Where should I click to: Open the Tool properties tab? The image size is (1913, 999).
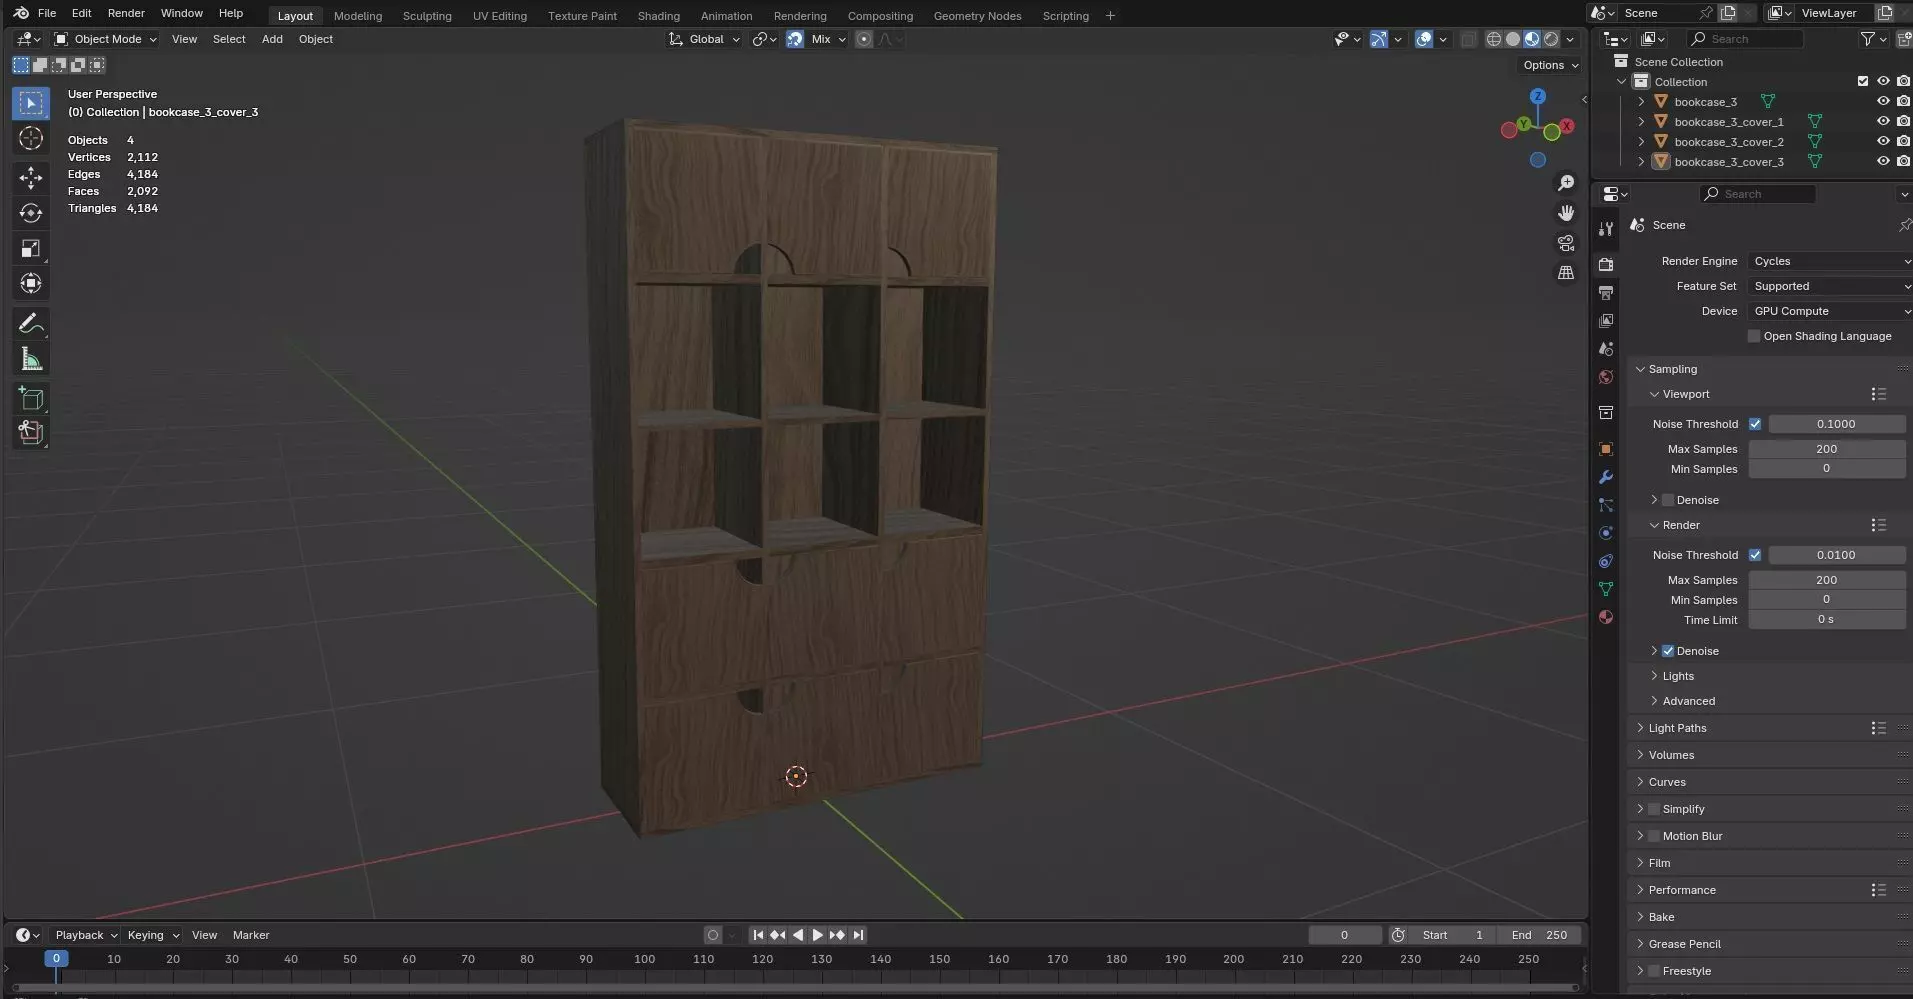click(x=1606, y=228)
